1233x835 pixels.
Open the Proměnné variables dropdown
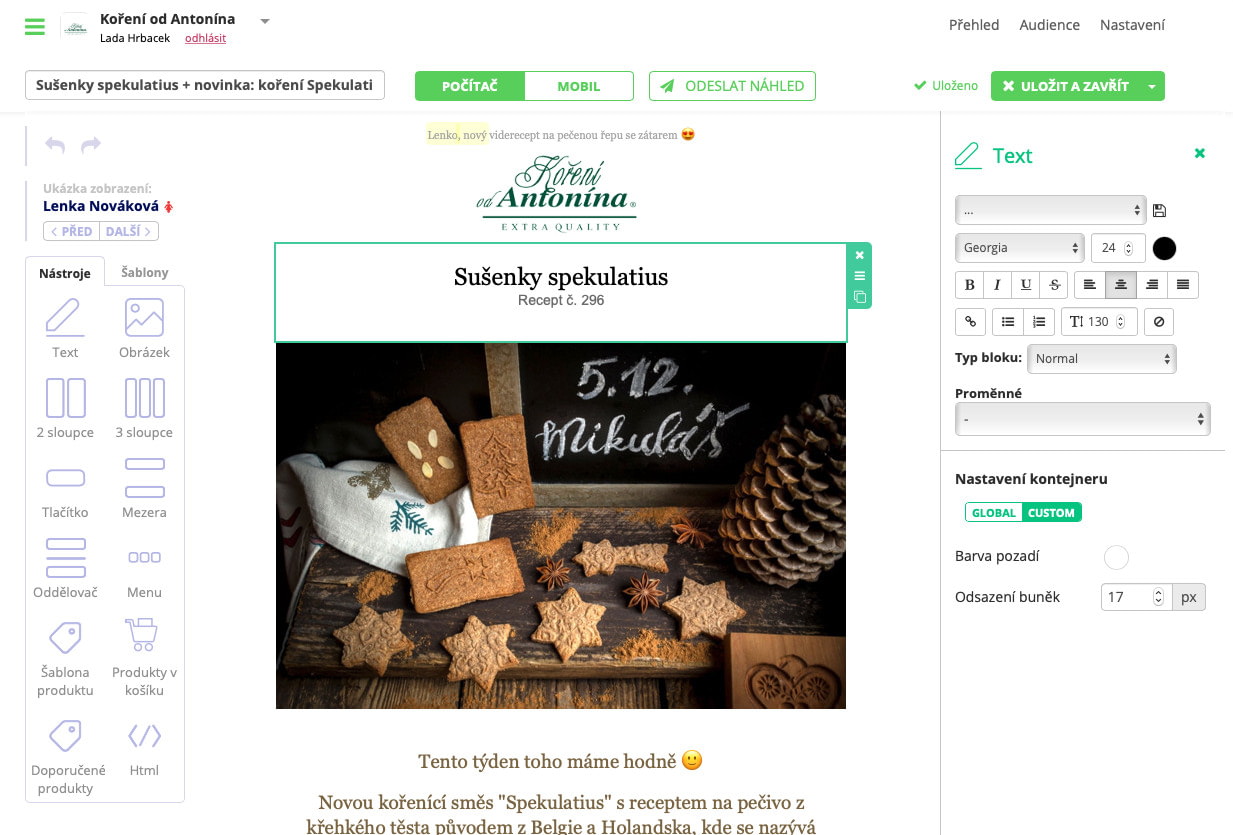pyautogui.click(x=1082, y=420)
